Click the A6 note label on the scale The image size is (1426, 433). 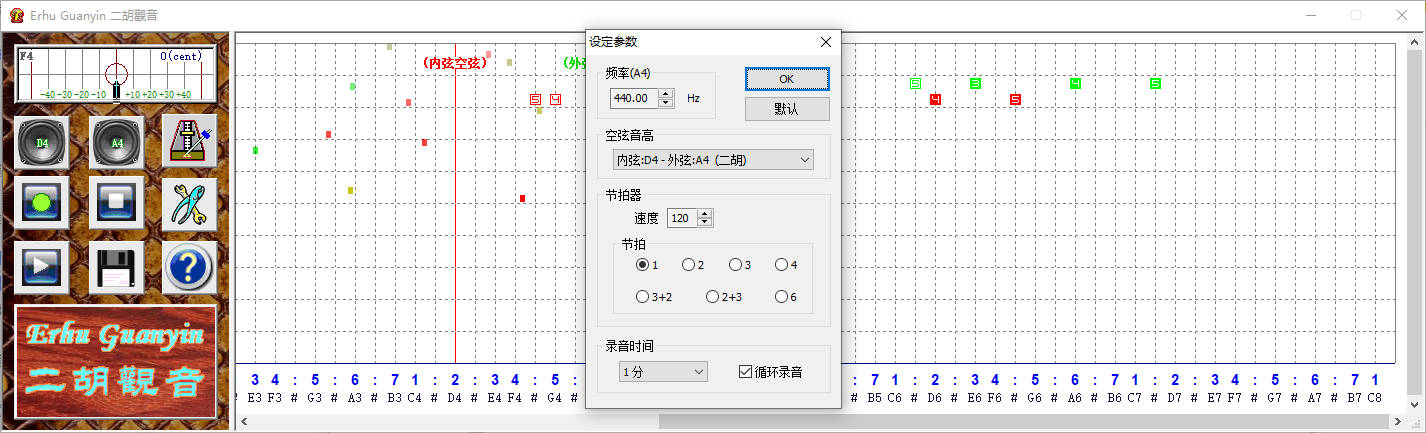[1075, 398]
